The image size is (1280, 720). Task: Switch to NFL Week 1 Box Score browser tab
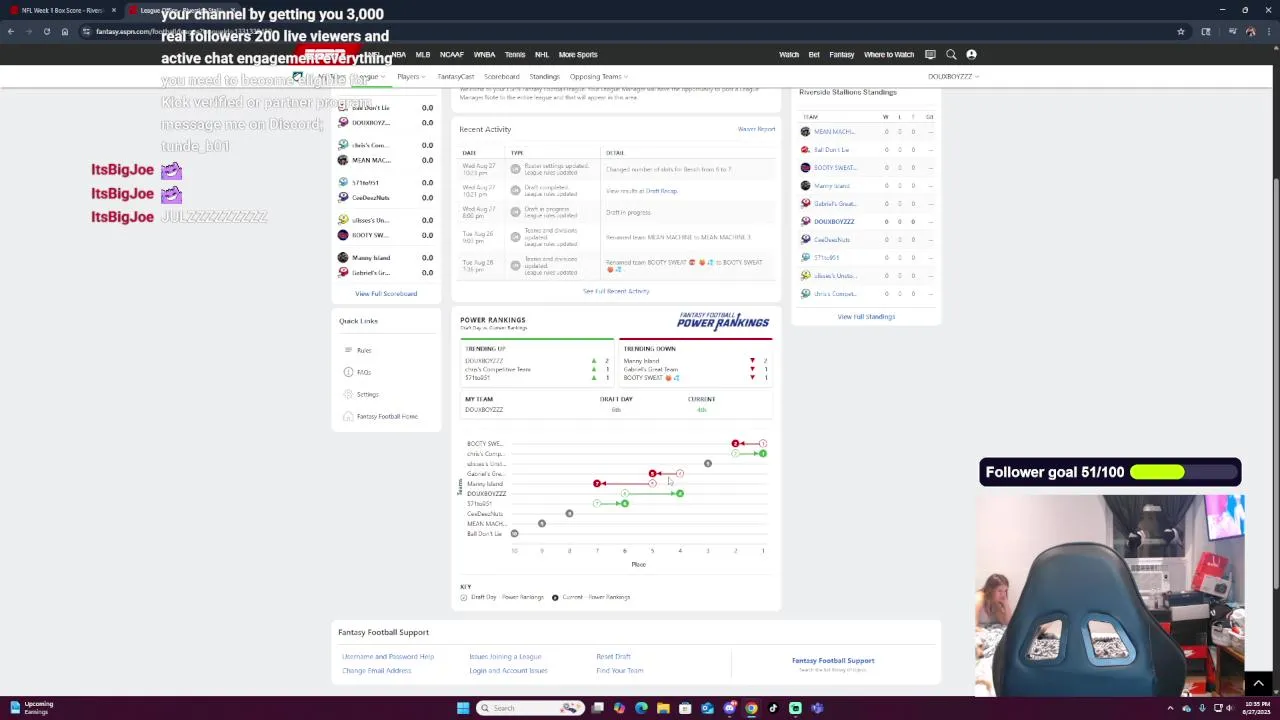(x=62, y=10)
